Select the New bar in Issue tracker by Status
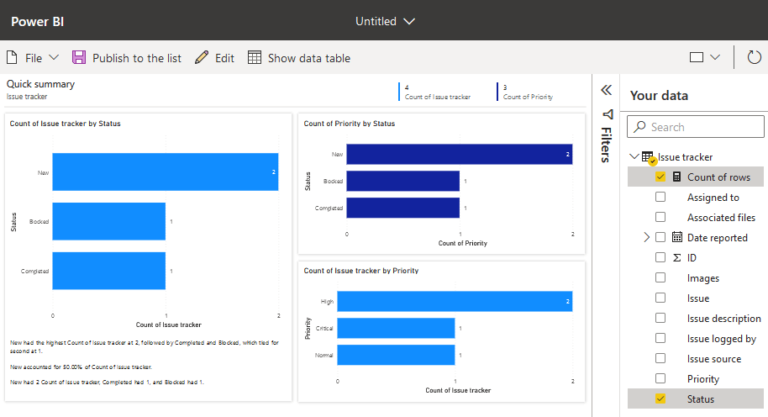Viewport: 768px width, 417px height. 166,172
